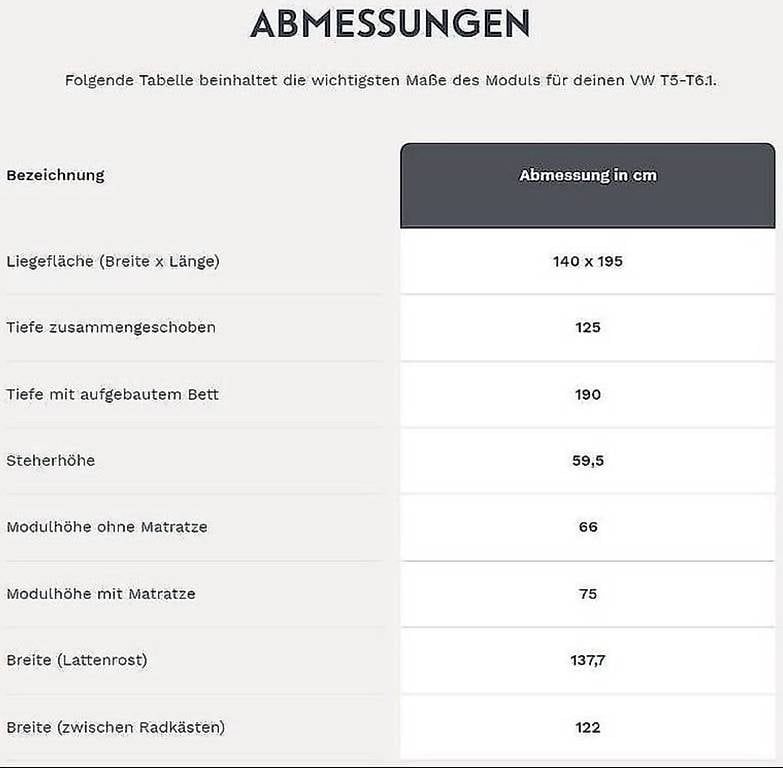Click the value cell '66'
This screenshot has width=783, height=768.
click(x=588, y=527)
